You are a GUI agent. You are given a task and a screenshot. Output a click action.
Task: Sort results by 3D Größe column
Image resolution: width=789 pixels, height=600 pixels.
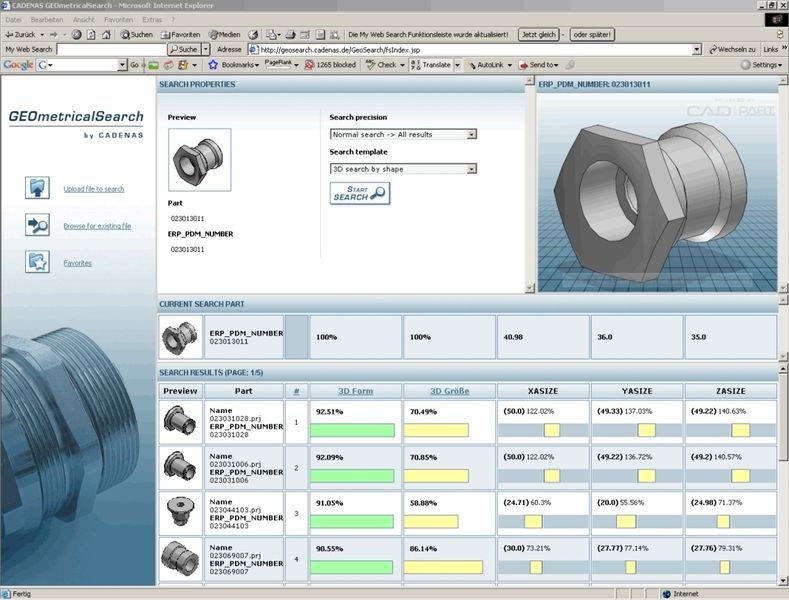(449, 391)
